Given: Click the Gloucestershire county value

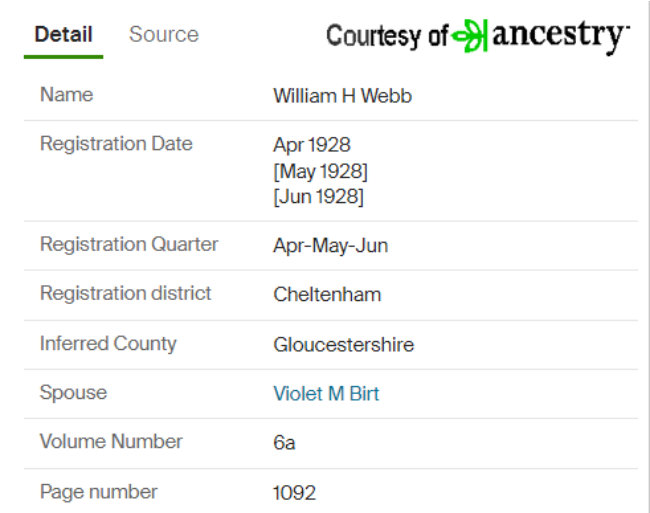Looking at the screenshot, I should pyautogui.click(x=344, y=345).
